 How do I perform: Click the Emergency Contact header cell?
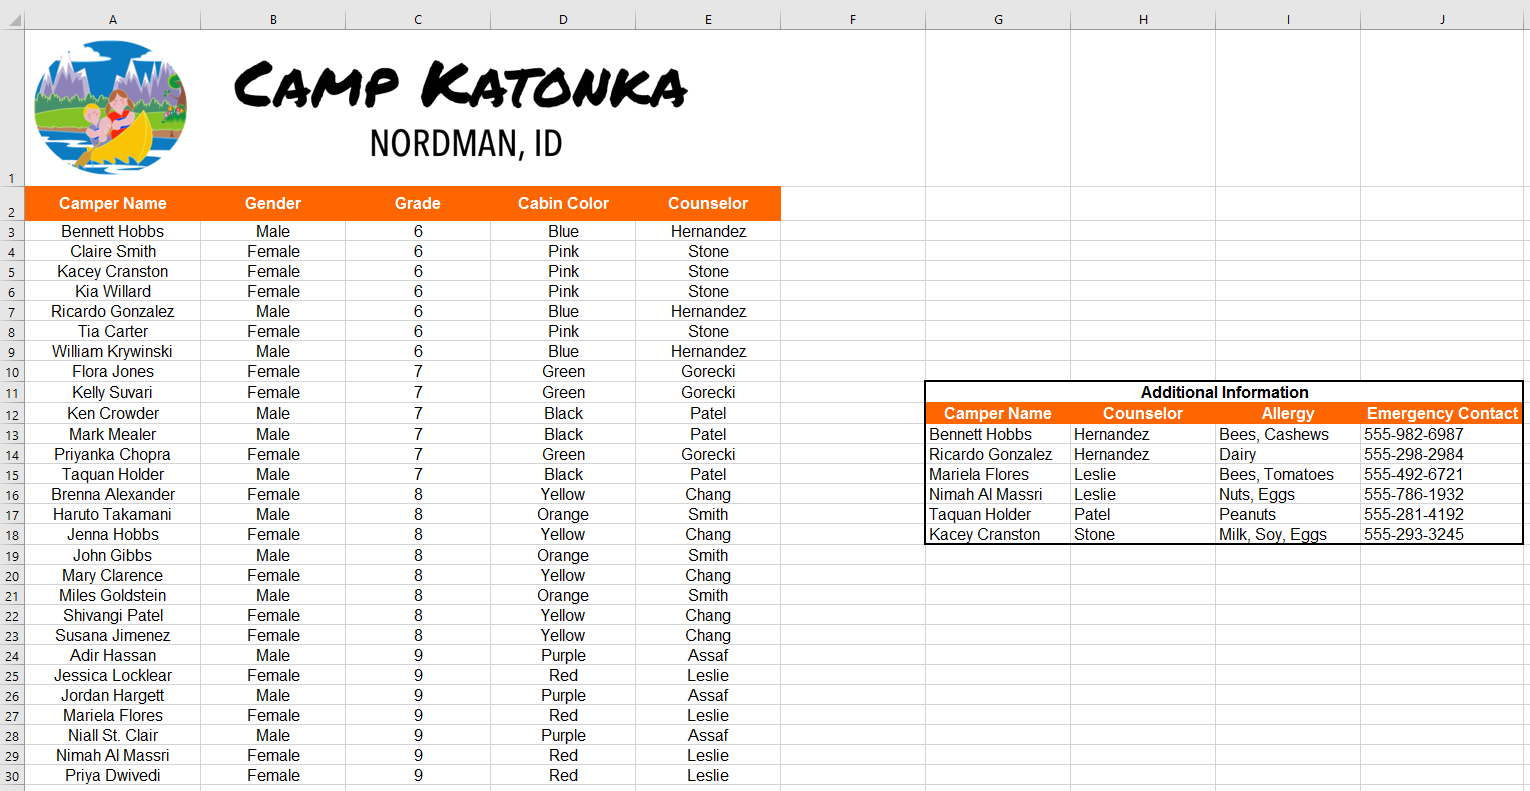pyautogui.click(x=1441, y=413)
